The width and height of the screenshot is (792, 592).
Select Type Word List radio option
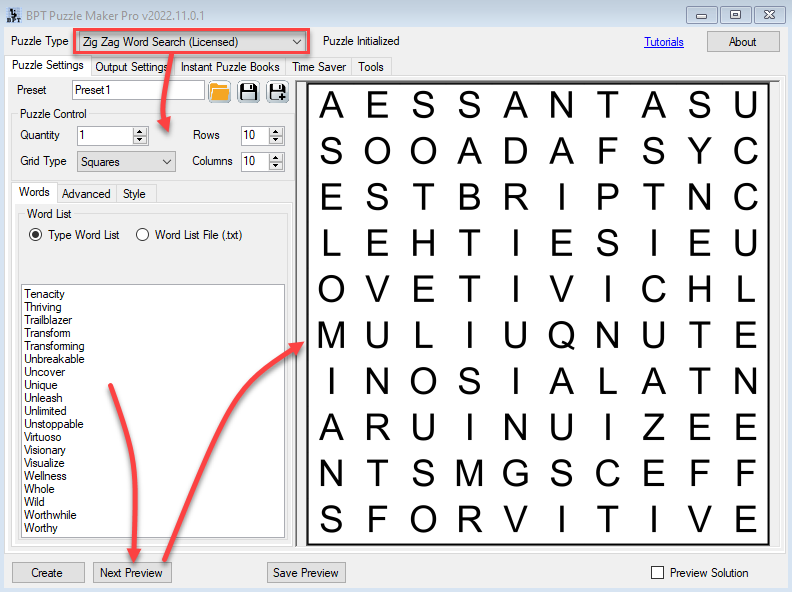36,235
